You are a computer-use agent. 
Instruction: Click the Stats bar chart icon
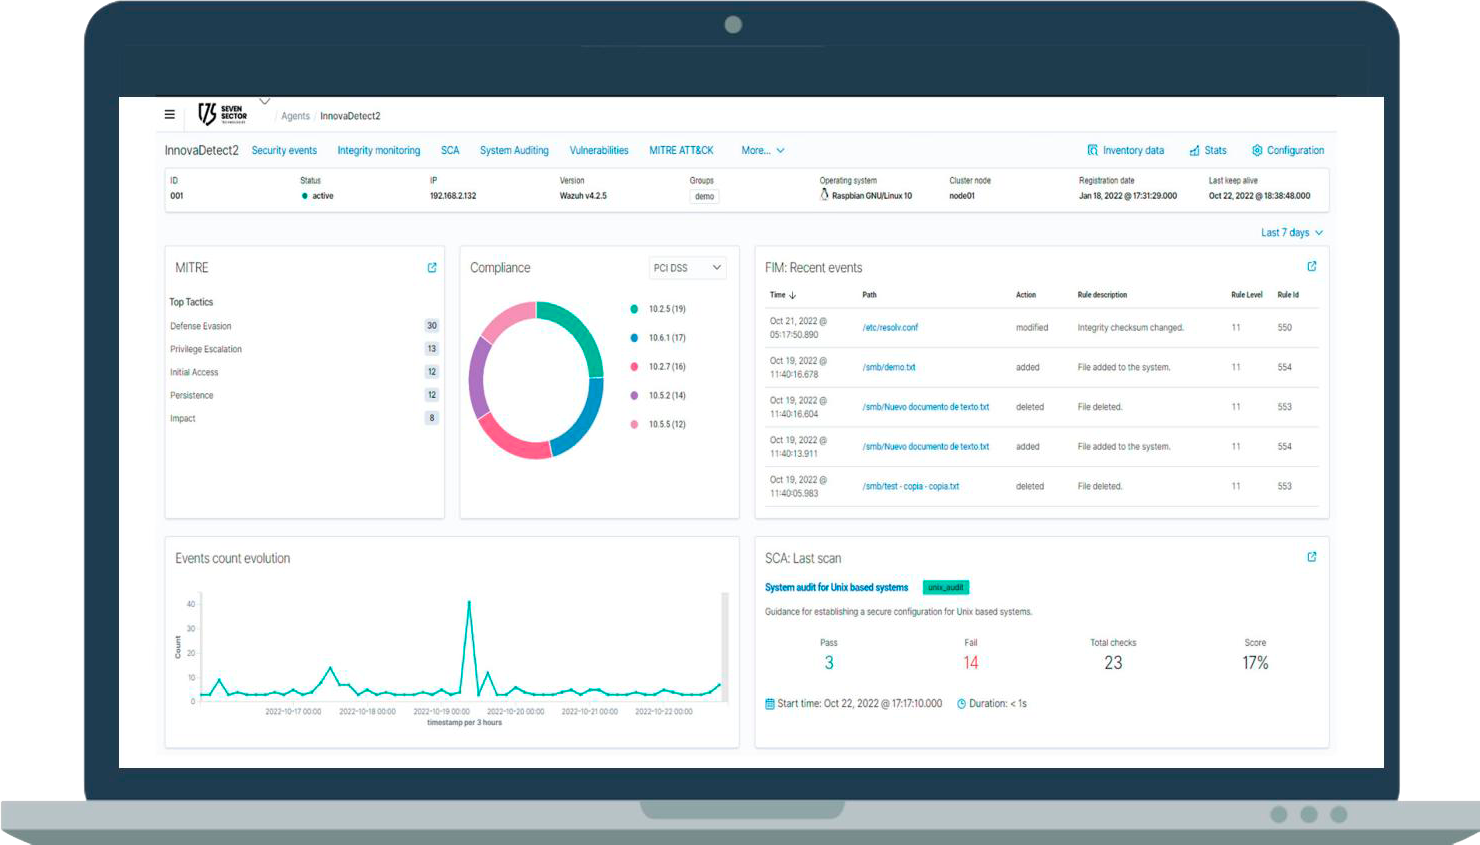(1194, 150)
